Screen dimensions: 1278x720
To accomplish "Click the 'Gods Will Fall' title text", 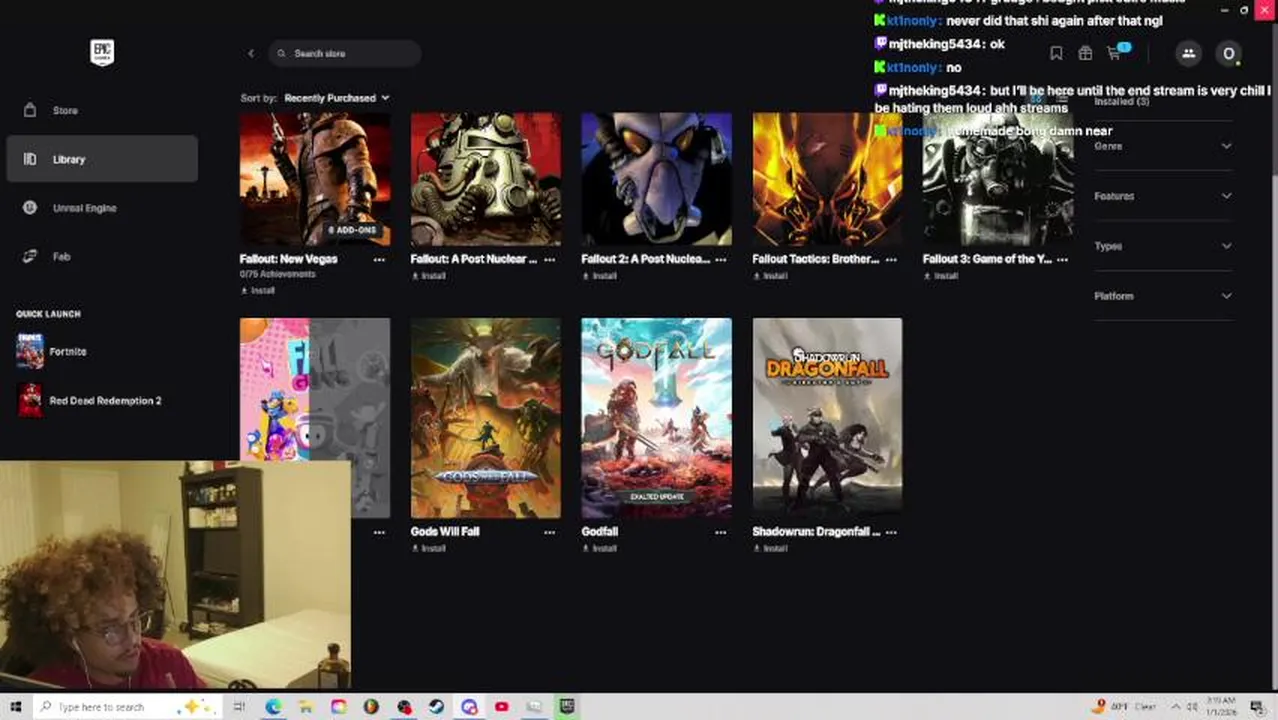I will tap(445, 532).
